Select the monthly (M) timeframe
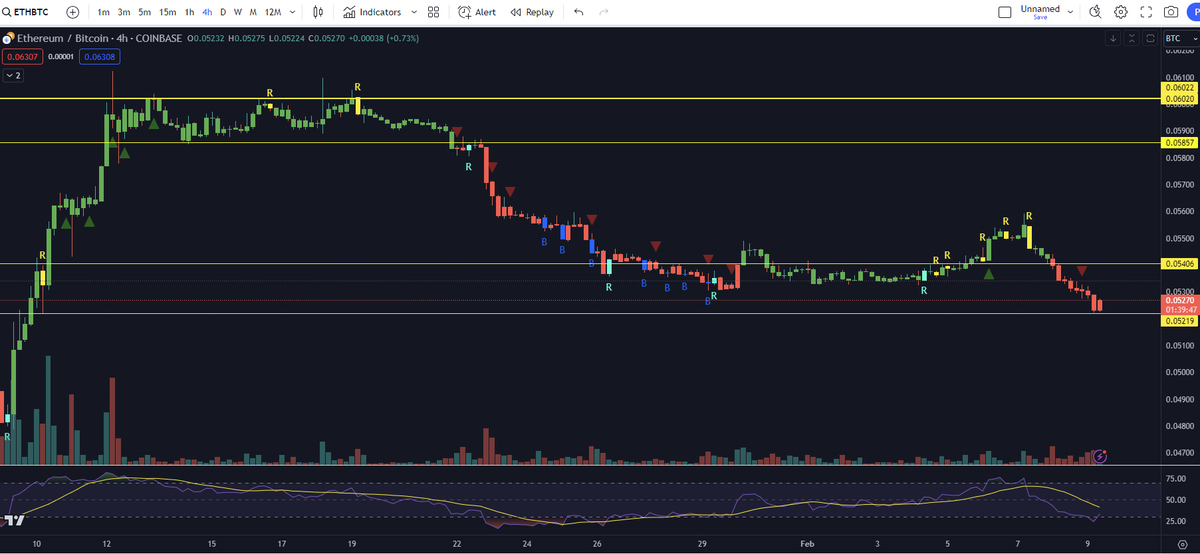This screenshot has width=1200, height=554. tap(253, 12)
